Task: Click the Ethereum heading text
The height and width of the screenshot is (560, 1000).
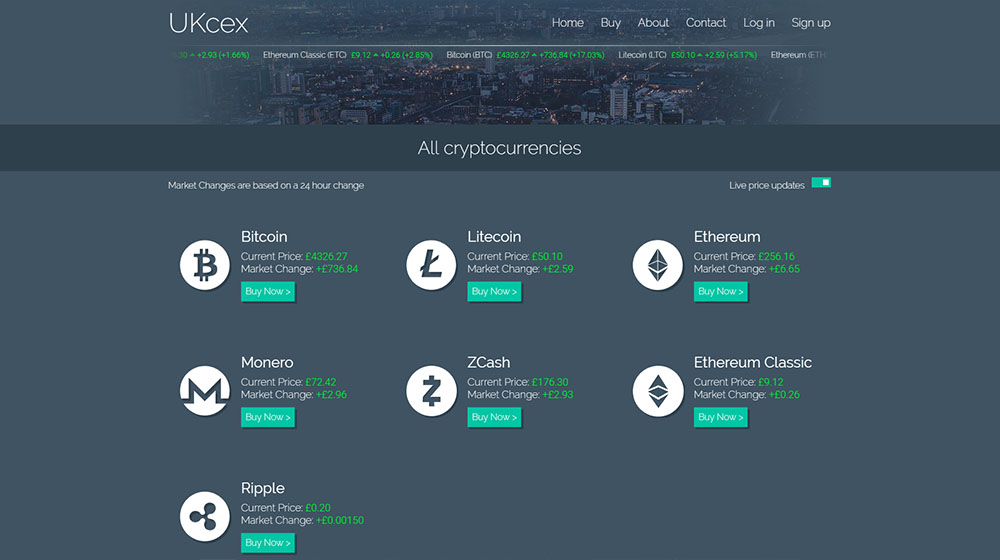Action: point(727,237)
